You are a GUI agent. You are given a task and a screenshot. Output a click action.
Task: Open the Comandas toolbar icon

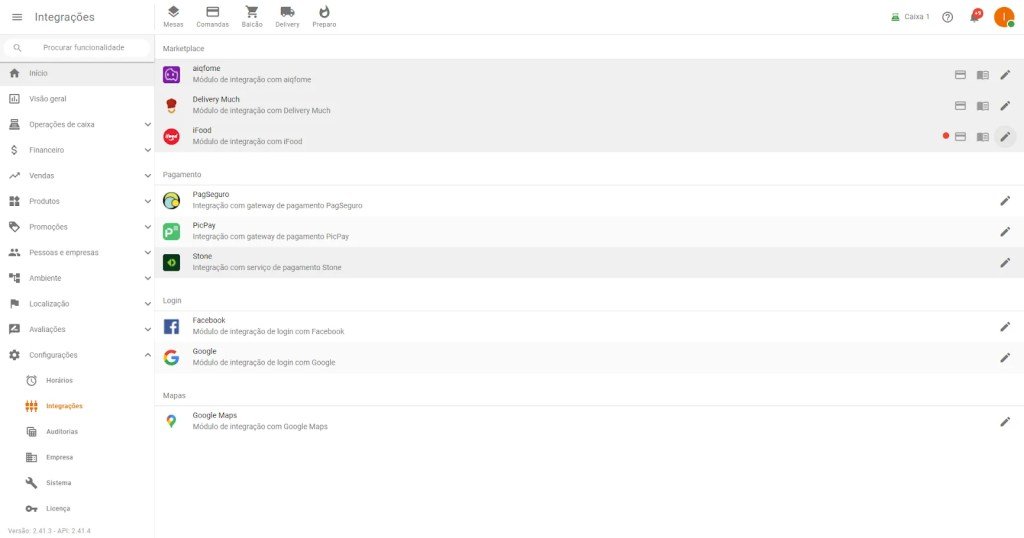point(212,17)
